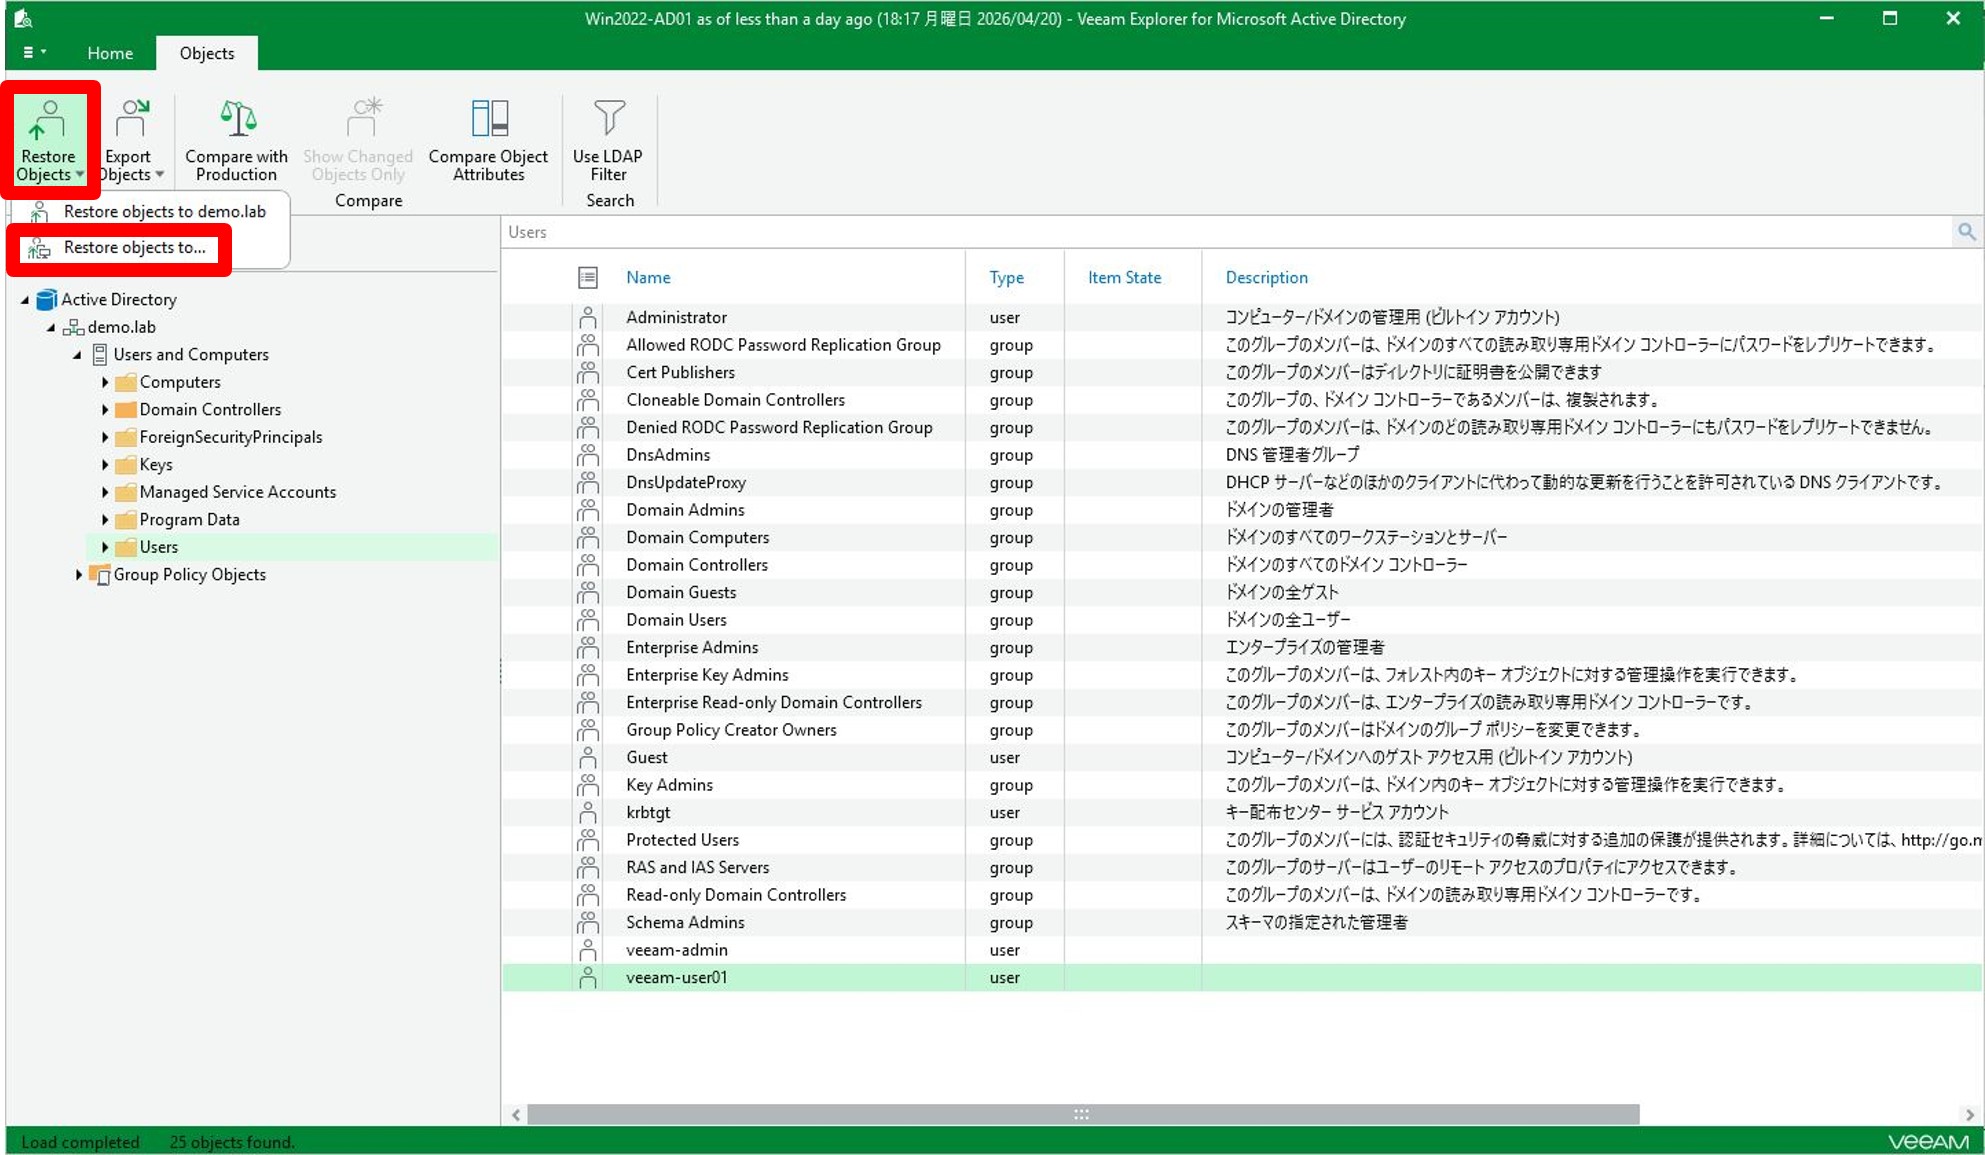Select the Allowed RODC Password Replication Group row

(x=1242, y=345)
